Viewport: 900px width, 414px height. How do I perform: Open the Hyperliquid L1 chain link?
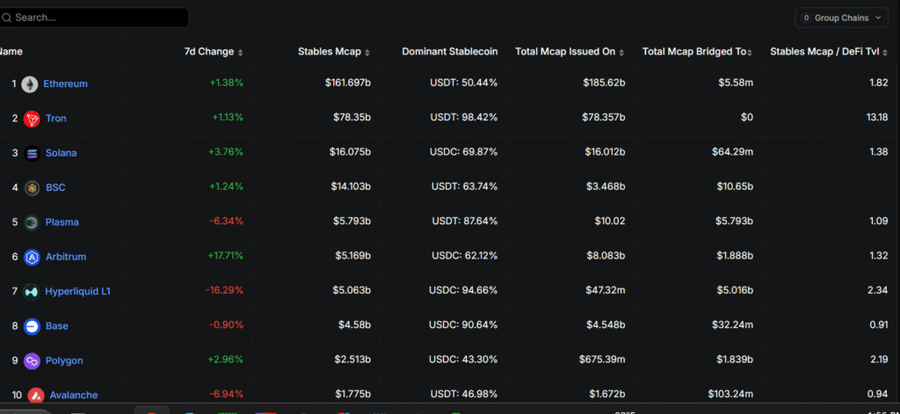pos(79,291)
